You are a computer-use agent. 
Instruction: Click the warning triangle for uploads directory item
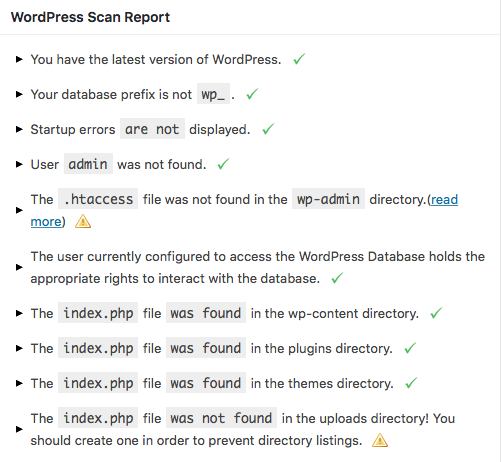point(380,440)
